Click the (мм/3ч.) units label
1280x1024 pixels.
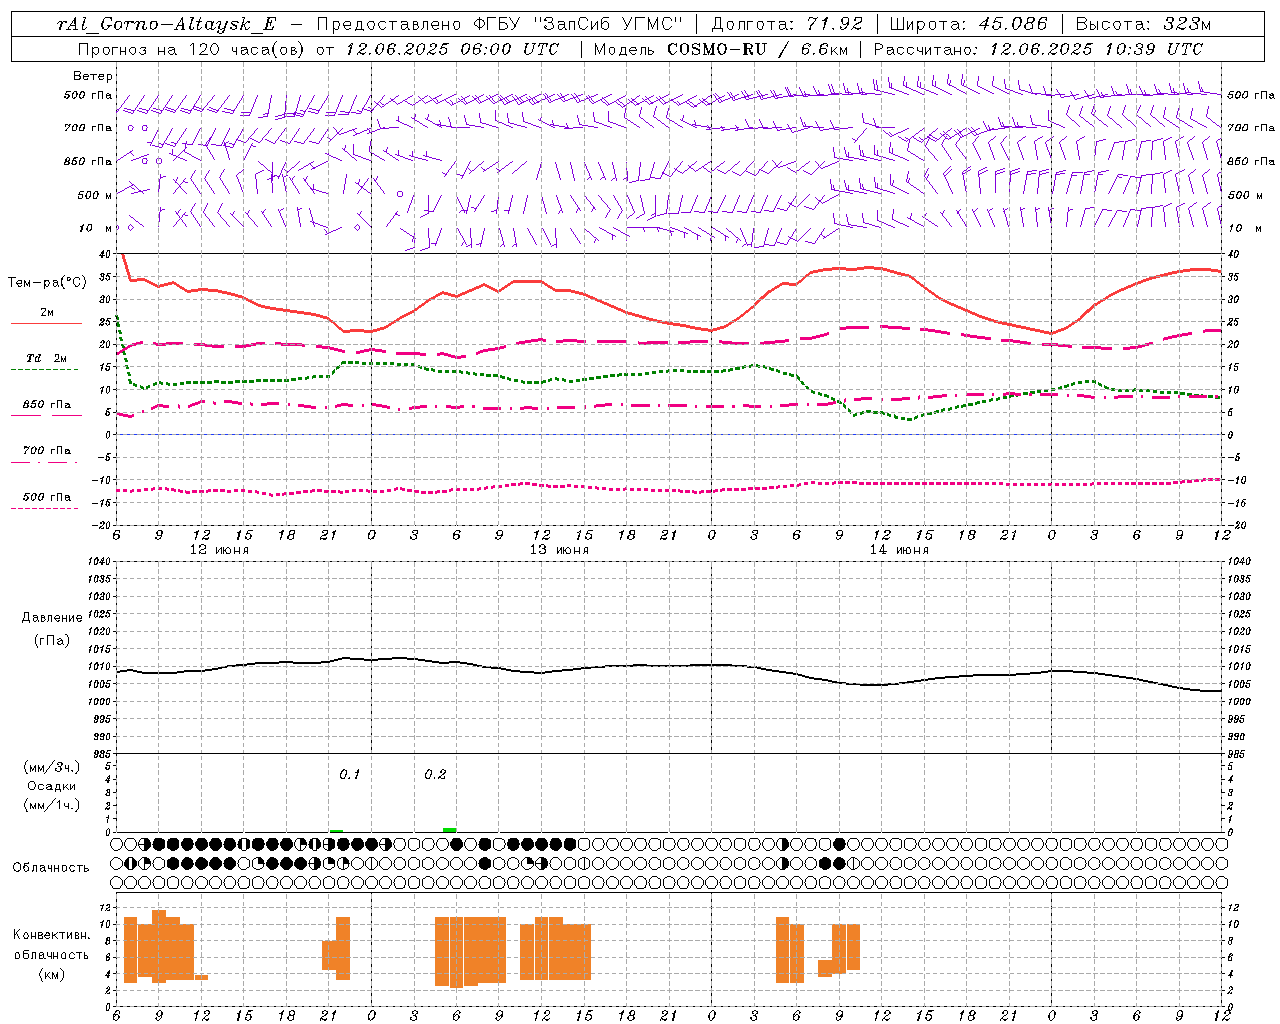52,767
